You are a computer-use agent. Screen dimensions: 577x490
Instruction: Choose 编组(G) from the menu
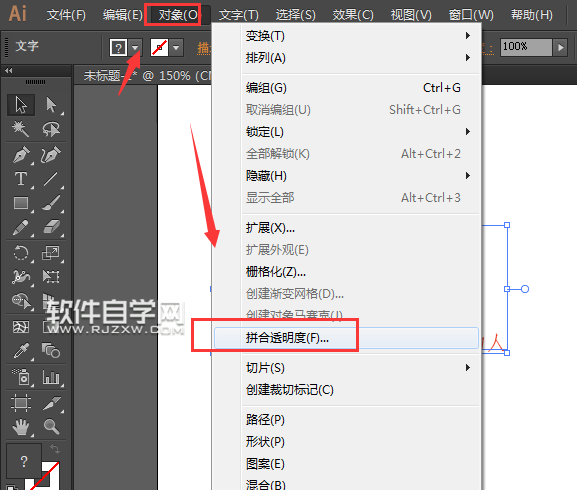pyautogui.click(x=346, y=88)
